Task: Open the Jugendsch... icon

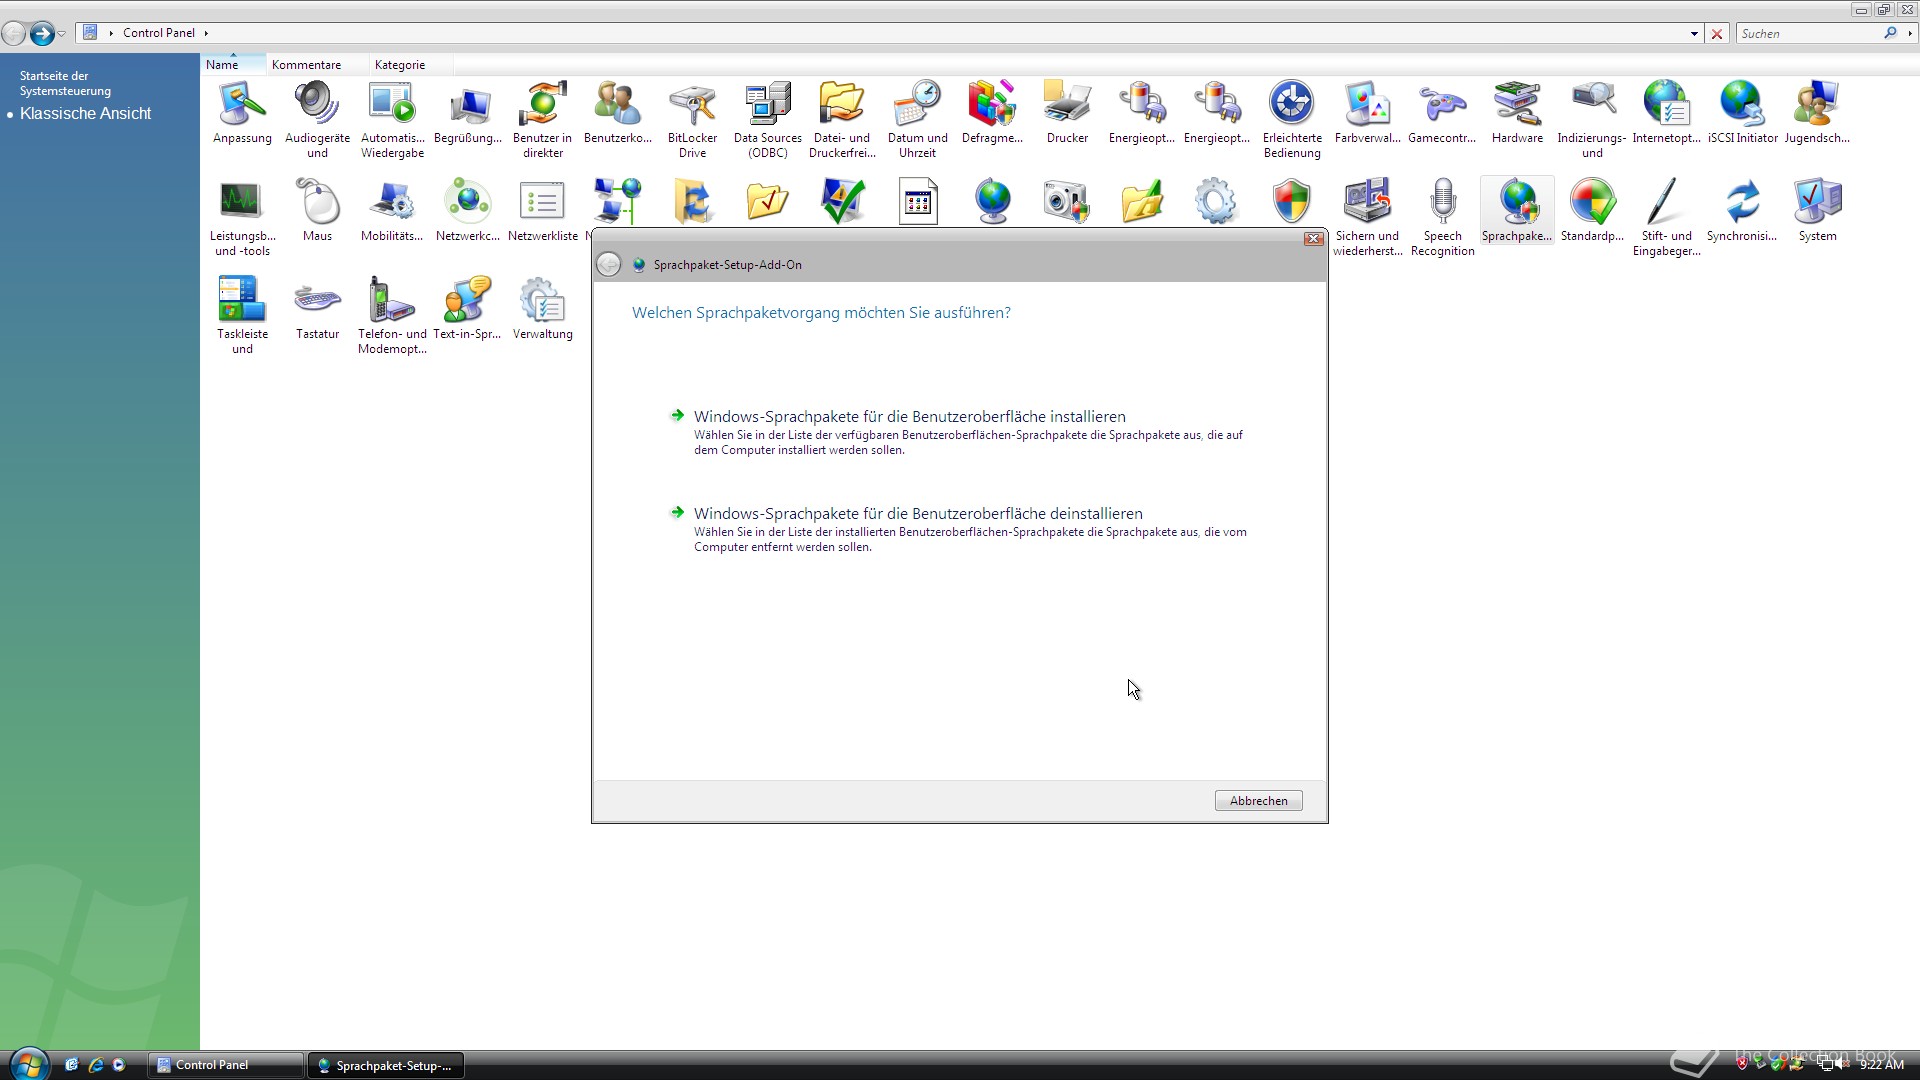Action: pos(1817,113)
